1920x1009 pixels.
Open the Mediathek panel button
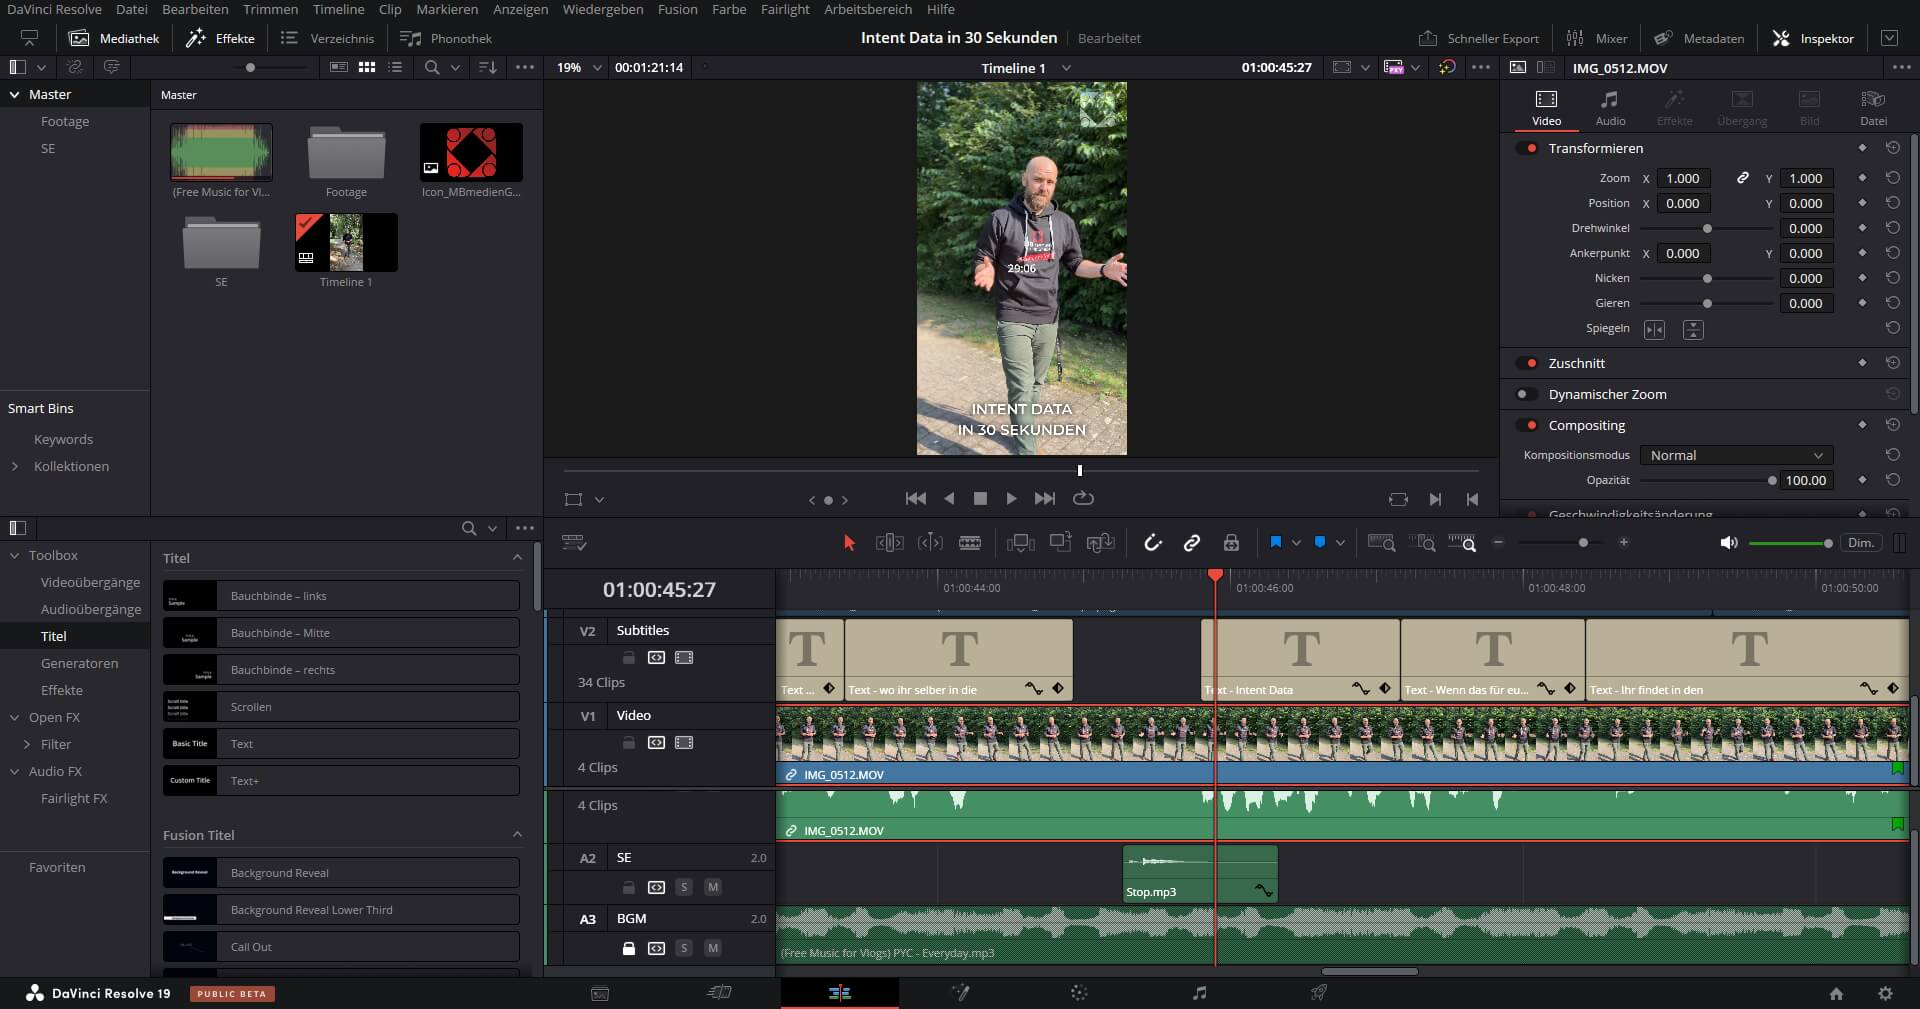[x=114, y=38]
